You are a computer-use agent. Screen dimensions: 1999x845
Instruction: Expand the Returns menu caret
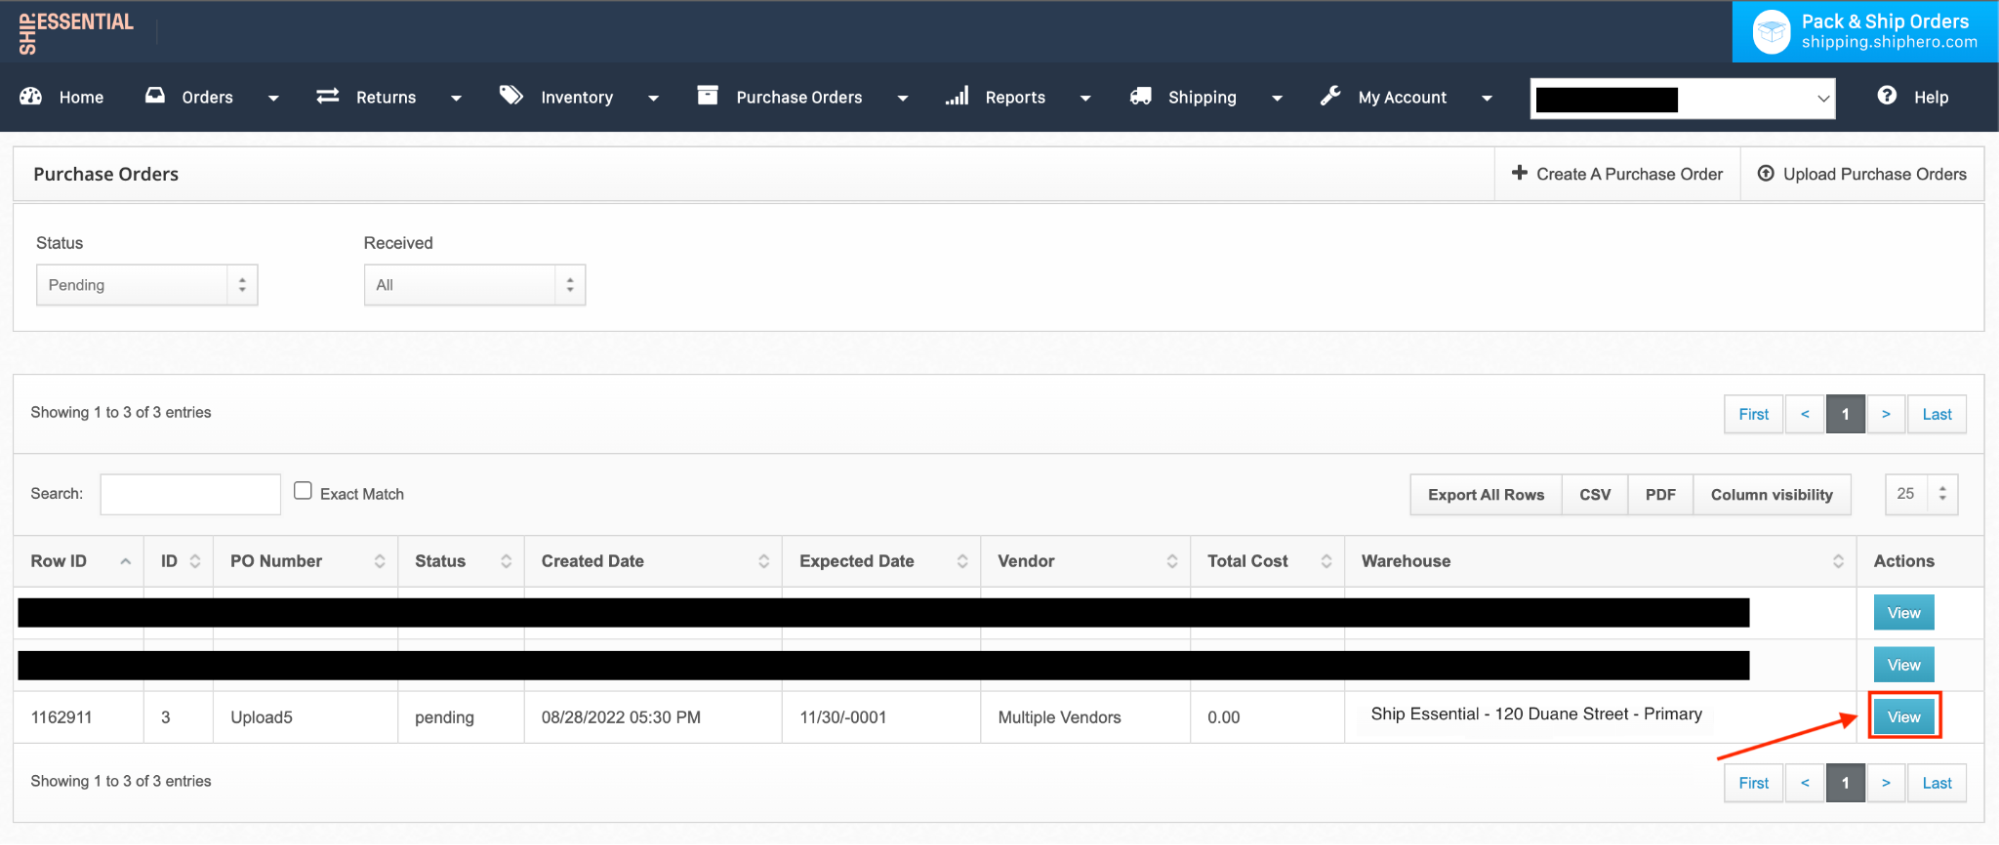point(456,98)
